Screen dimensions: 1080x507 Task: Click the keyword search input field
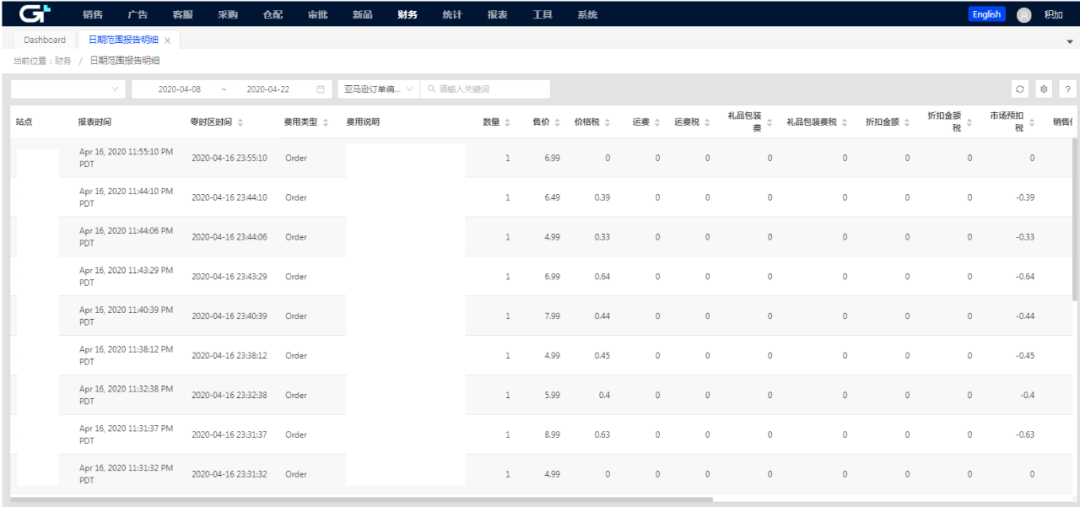pos(490,89)
